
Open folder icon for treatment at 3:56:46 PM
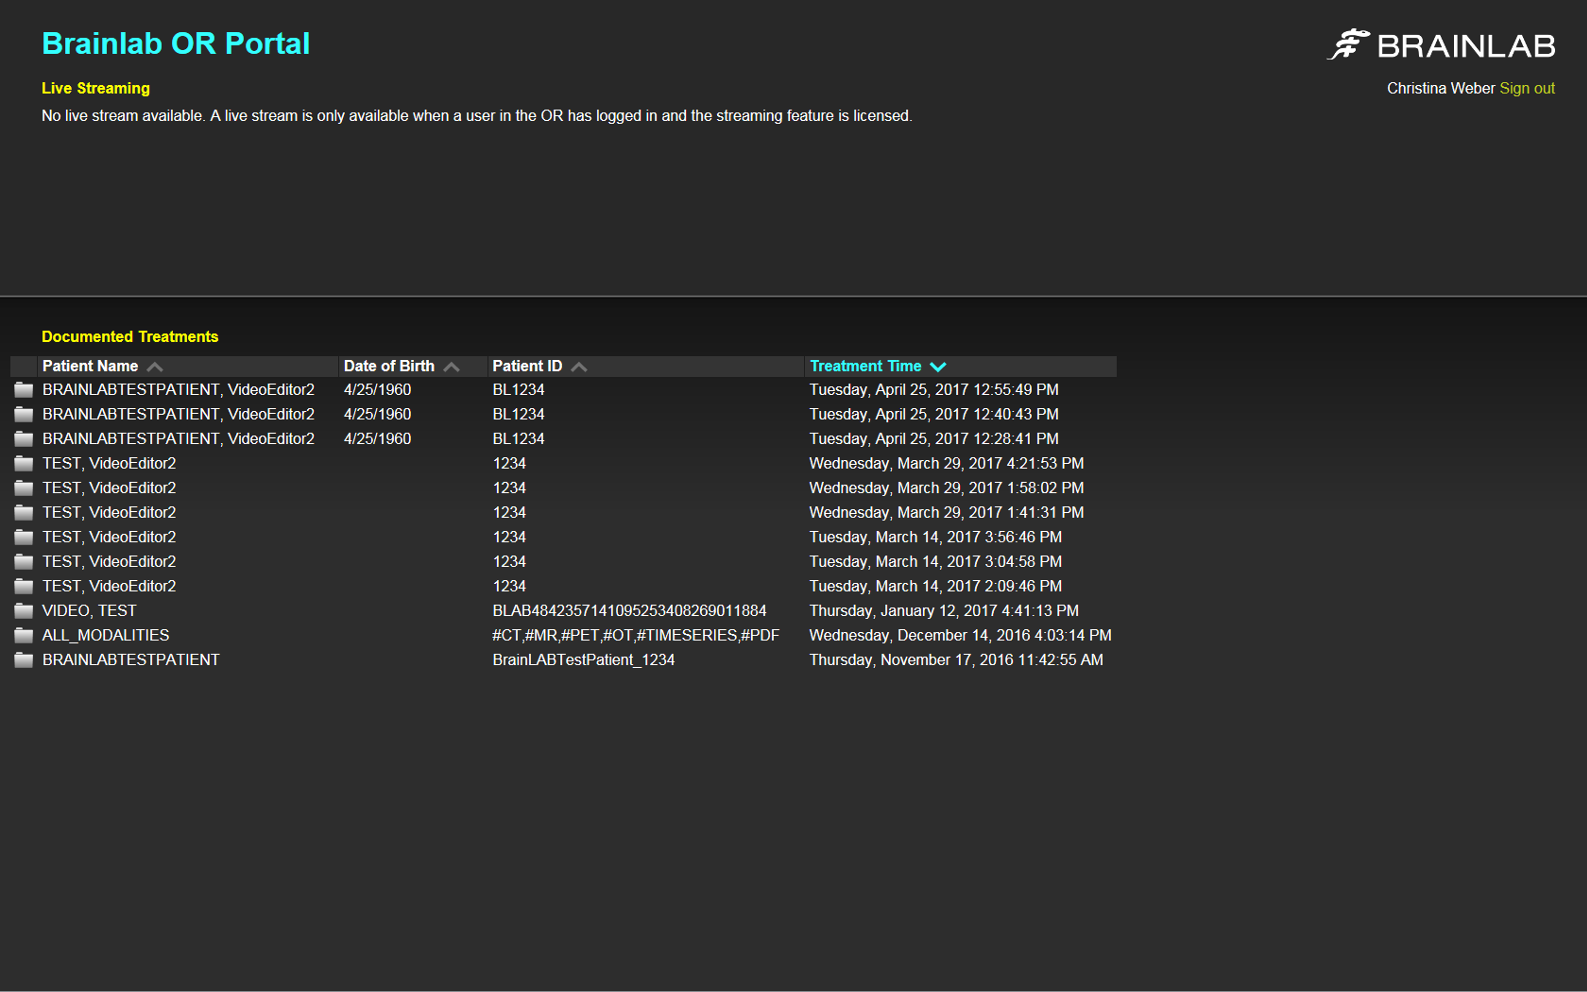(x=24, y=537)
